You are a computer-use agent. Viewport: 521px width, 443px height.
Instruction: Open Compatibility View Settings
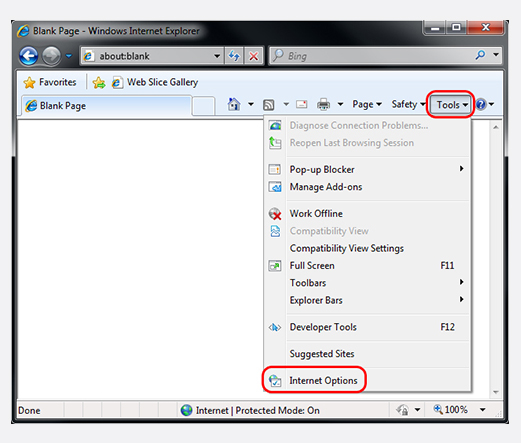point(367,248)
